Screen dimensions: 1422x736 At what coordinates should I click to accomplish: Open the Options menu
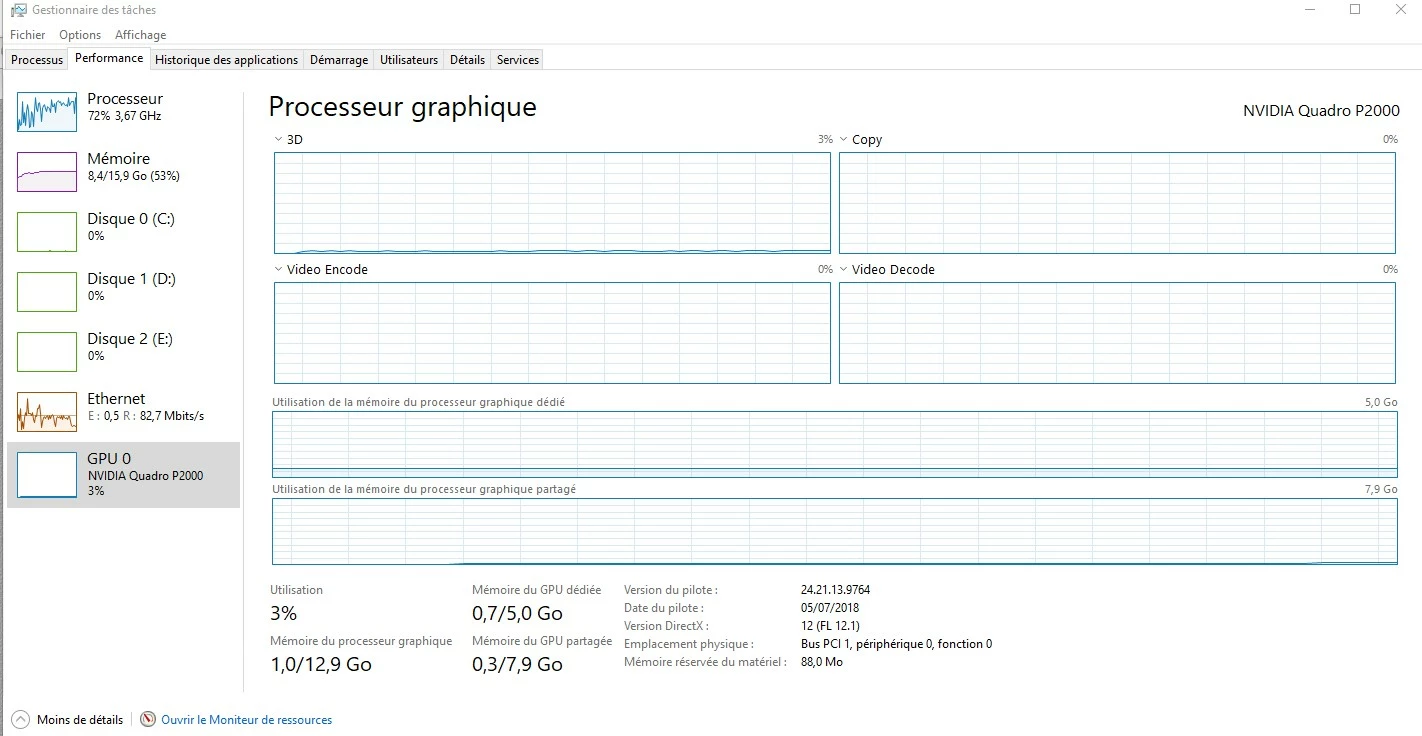(80, 35)
